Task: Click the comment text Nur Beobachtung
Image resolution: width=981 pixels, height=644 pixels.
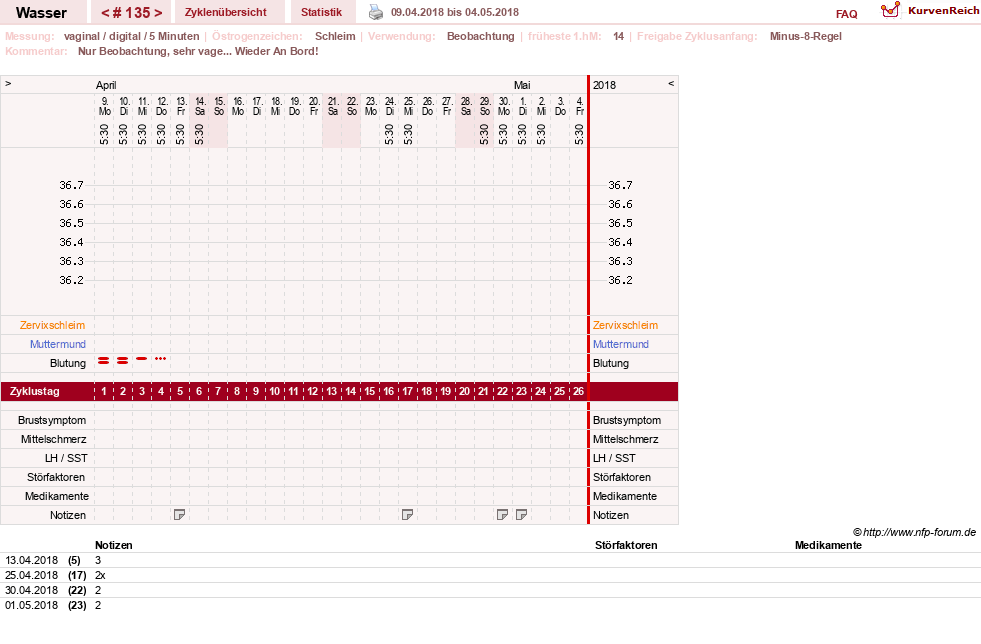Action: pos(198,51)
